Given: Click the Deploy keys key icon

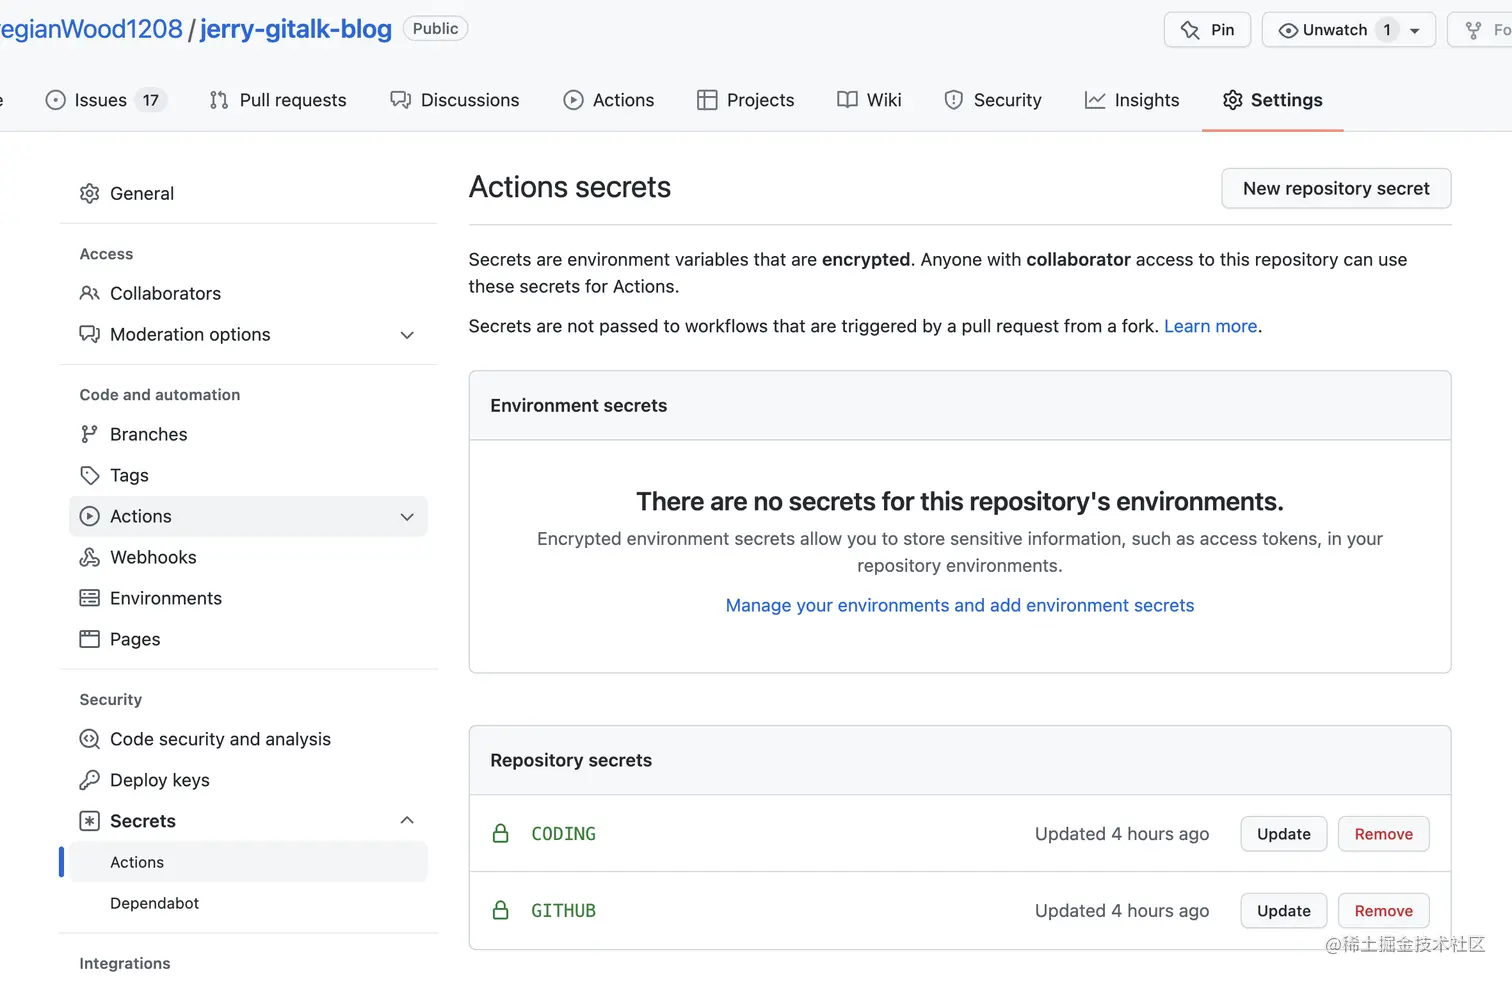Looking at the screenshot, I should [x=89, y=780].
